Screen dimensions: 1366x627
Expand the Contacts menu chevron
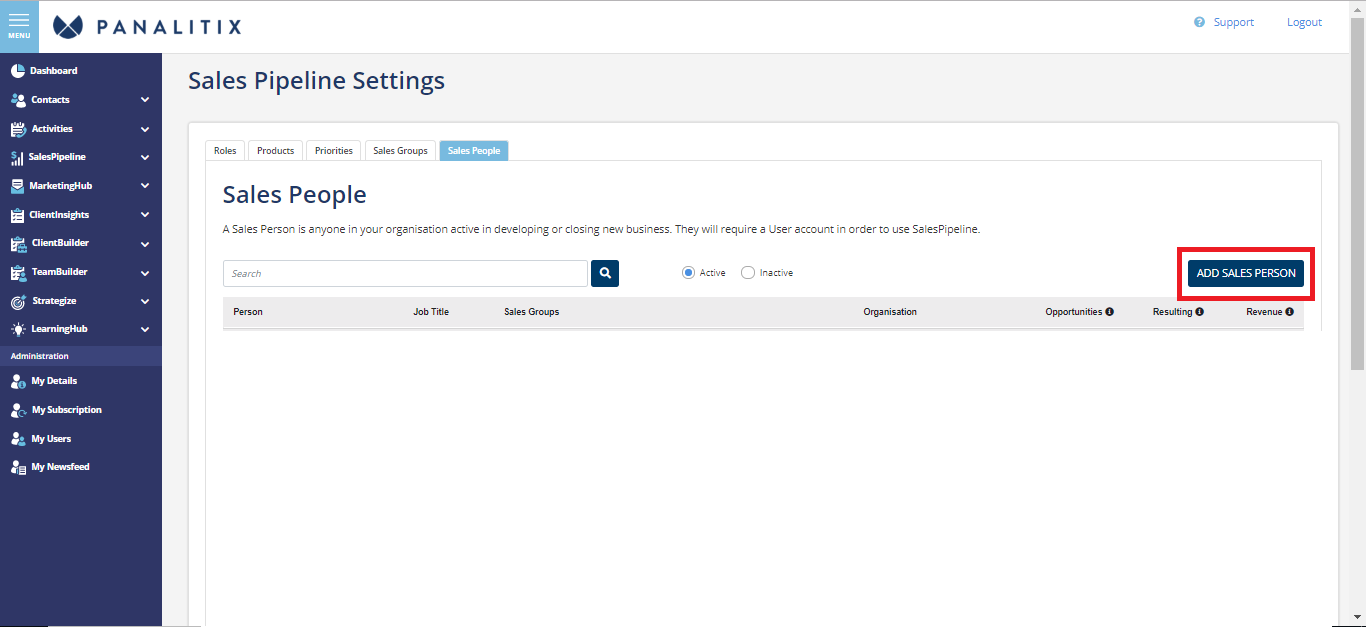(x=145, y=100)
